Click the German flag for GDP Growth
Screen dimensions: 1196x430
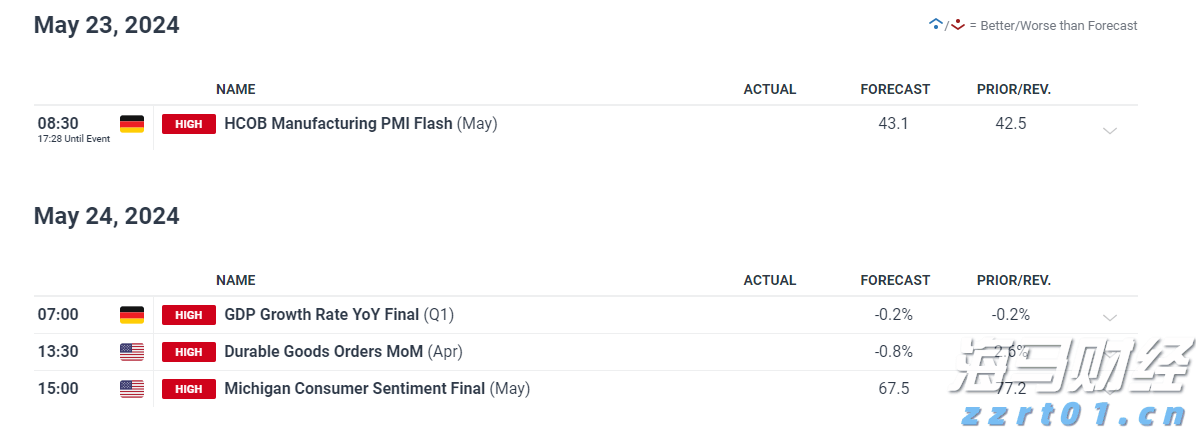point(131,315)
